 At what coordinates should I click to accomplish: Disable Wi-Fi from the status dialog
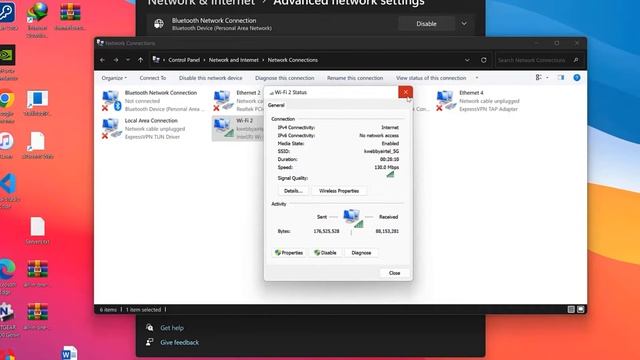[x=325, y=253]
